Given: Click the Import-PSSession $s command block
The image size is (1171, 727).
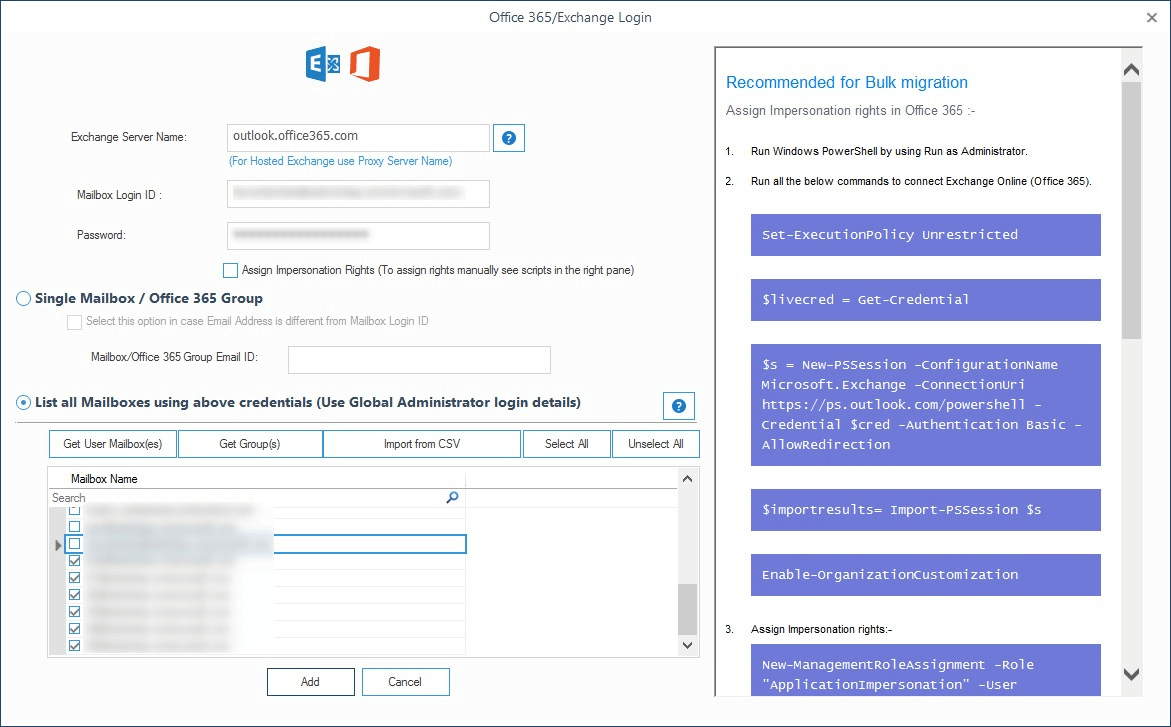Looking at the screenshot, I should (x=925, y=510).
